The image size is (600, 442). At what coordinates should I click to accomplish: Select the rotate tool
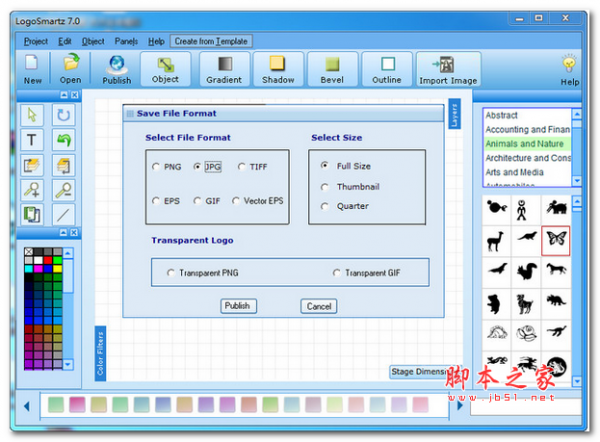pyautogui.click(x=64, y=115)
